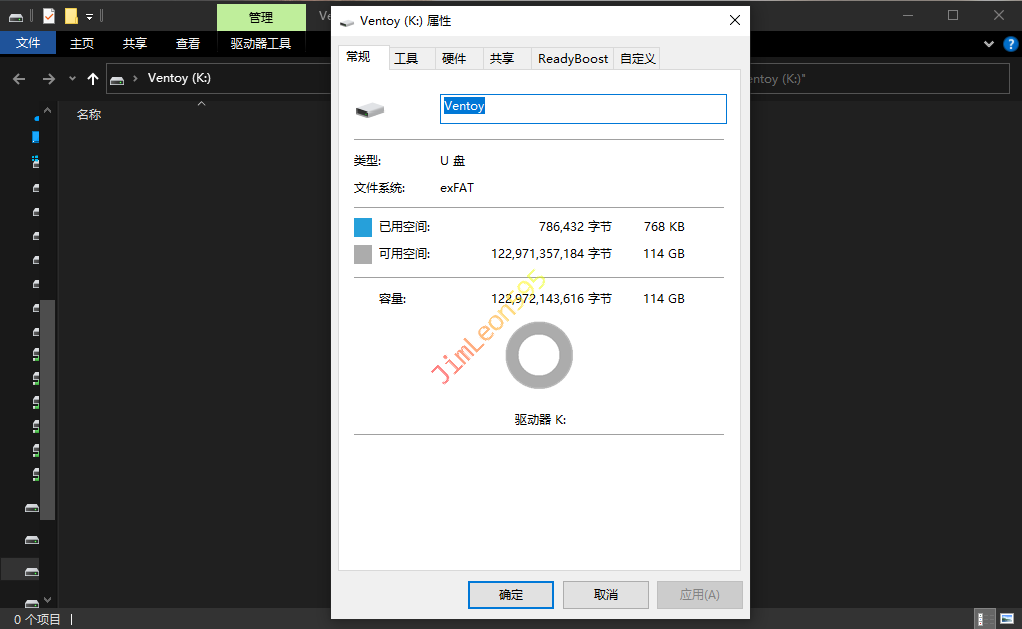Close the Ventoy properties dialog with X
This screenshot has height=629, width=1022.
(735, 20)
